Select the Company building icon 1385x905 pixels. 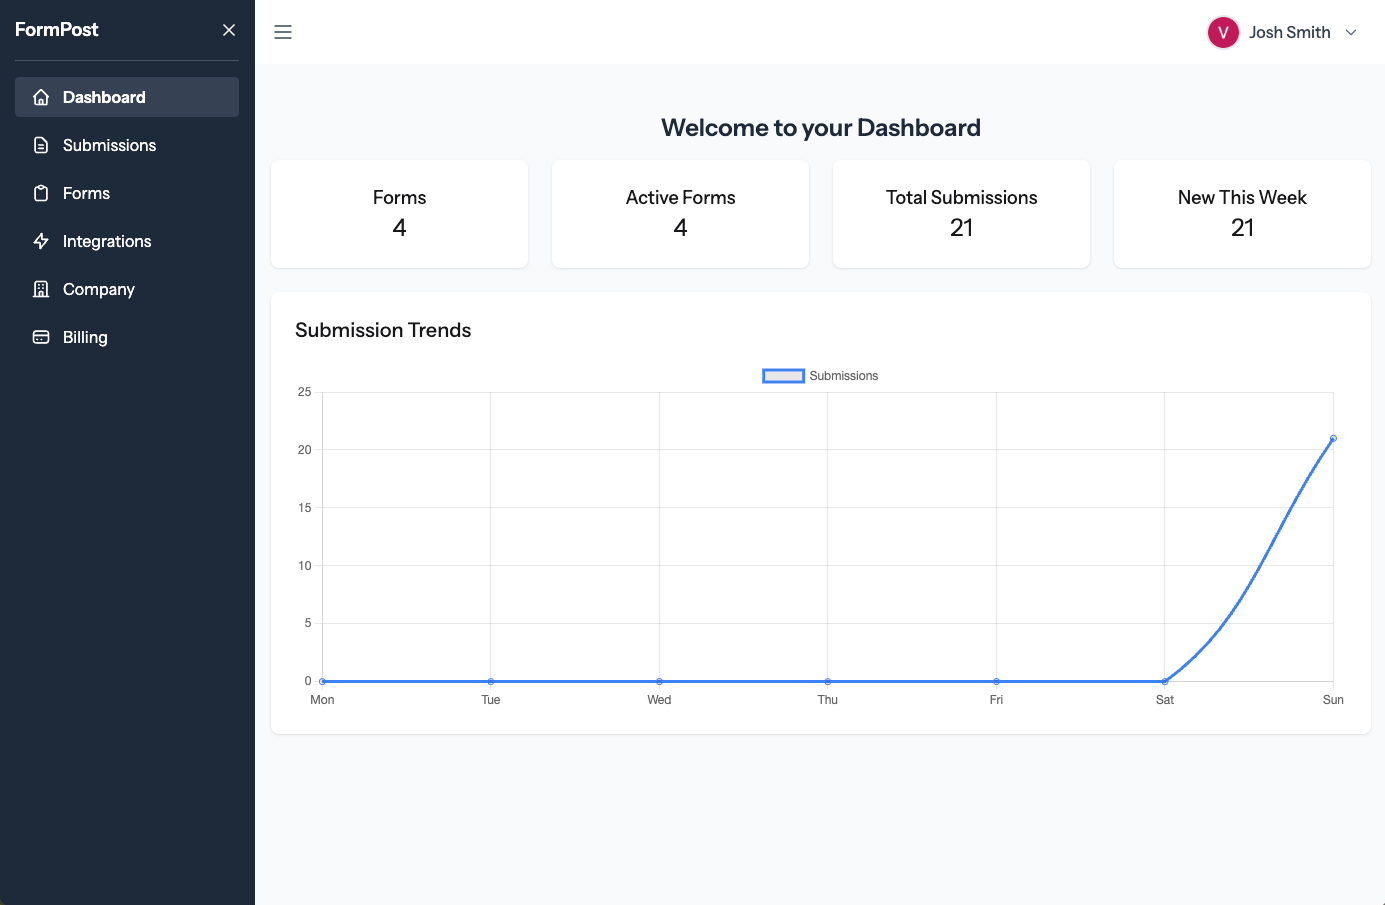pyautogui.click(x=40, y=288)
